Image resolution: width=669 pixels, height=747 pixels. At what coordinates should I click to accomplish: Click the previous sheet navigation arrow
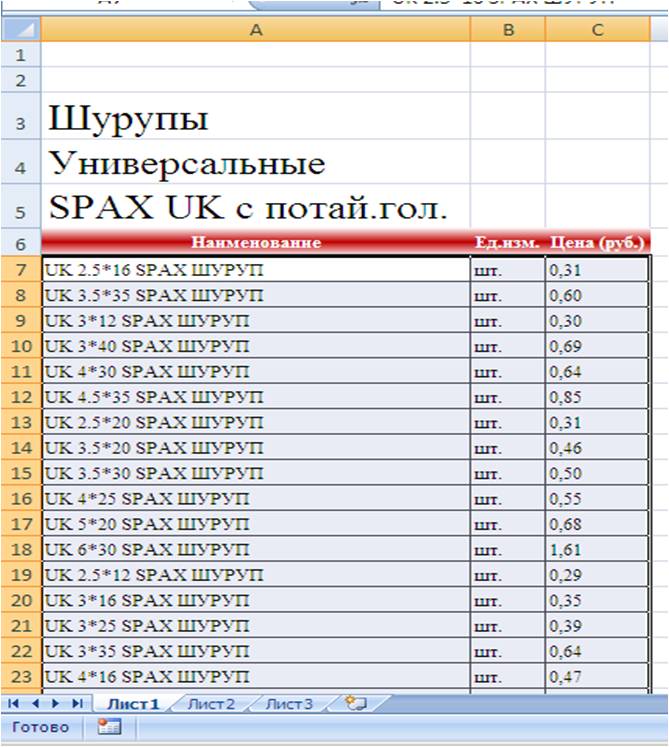click(x=36, y=704)
